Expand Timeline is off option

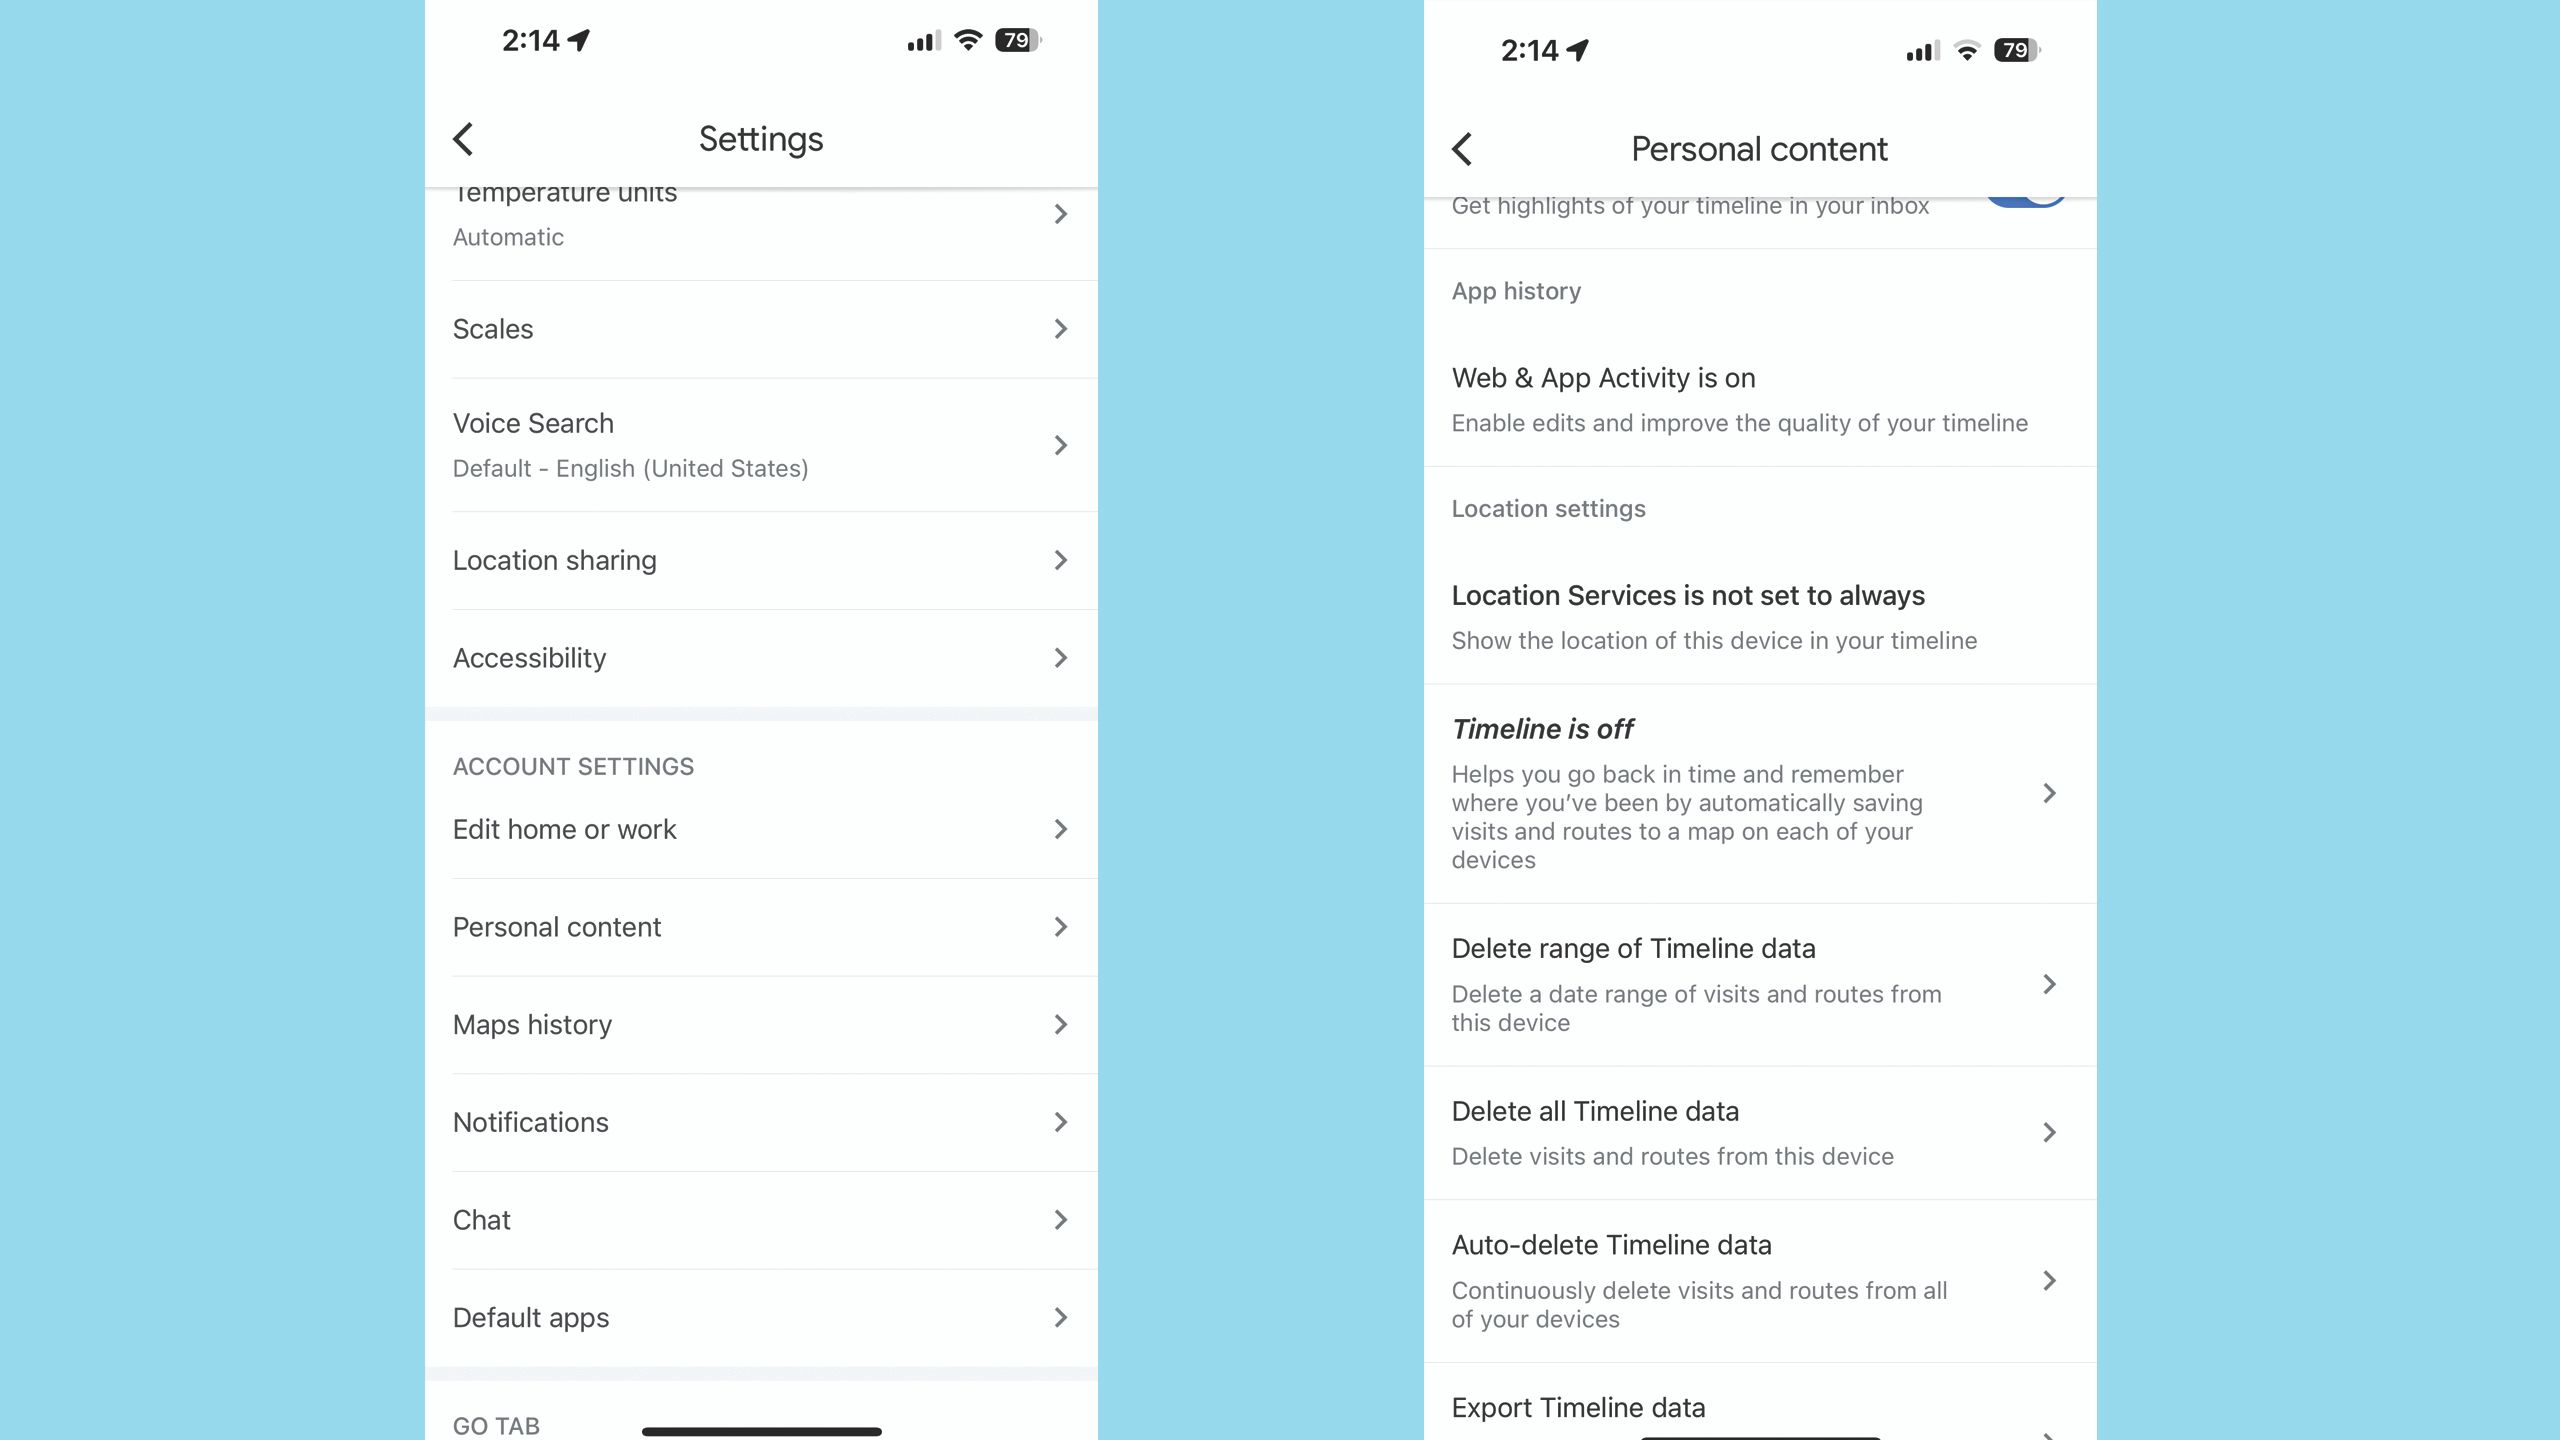coord(2048,791)
